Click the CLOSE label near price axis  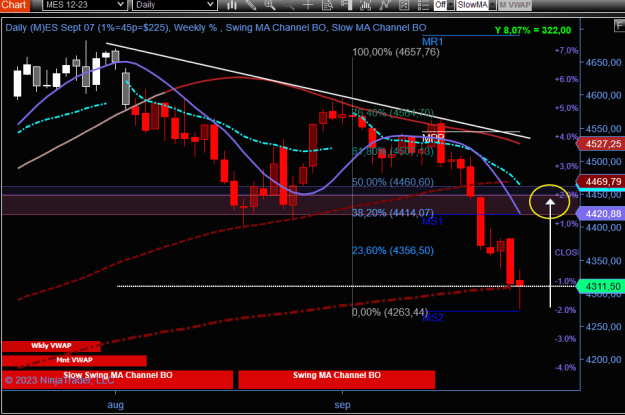[566, 252]
